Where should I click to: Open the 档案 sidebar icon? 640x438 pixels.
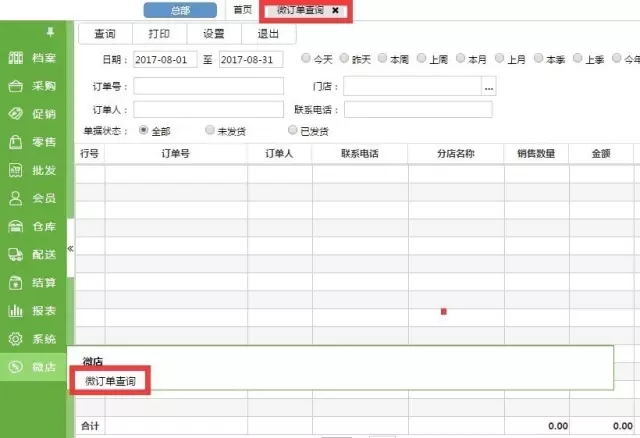tap(16, 58)
